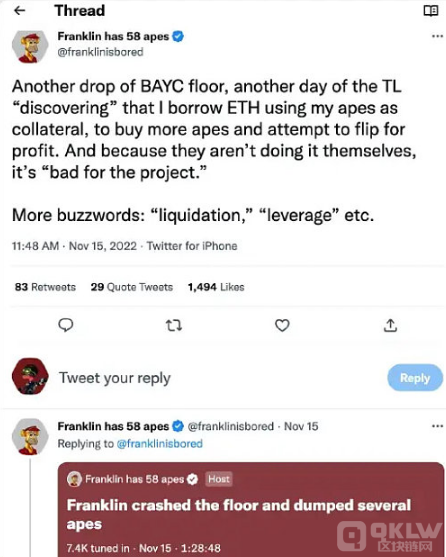View the 1,494 Likes list

[x=216, y=287]
